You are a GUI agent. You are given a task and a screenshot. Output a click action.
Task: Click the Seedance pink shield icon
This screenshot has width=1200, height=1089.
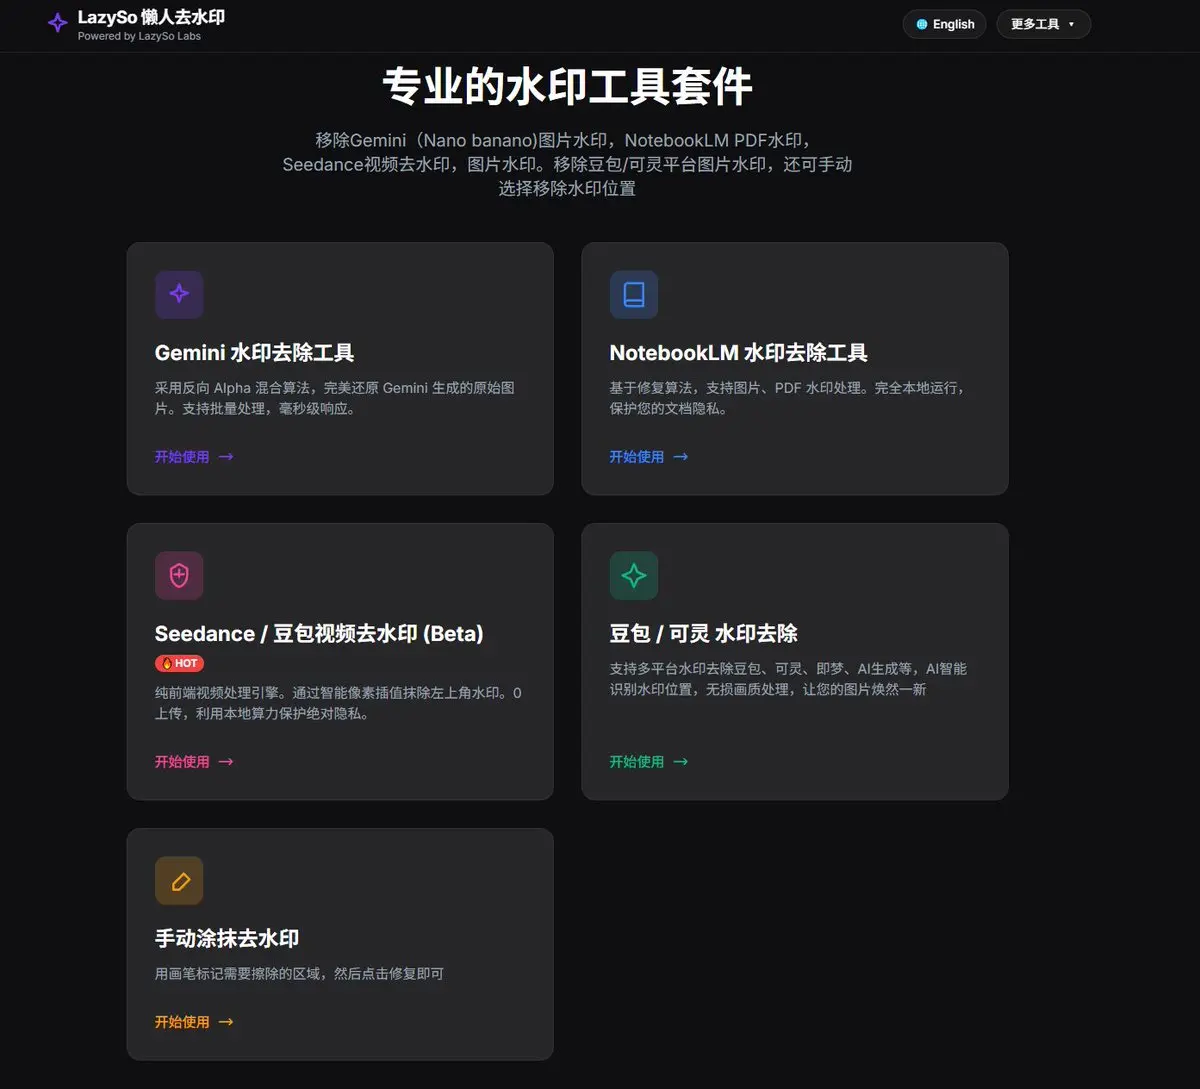click(179, 575)
